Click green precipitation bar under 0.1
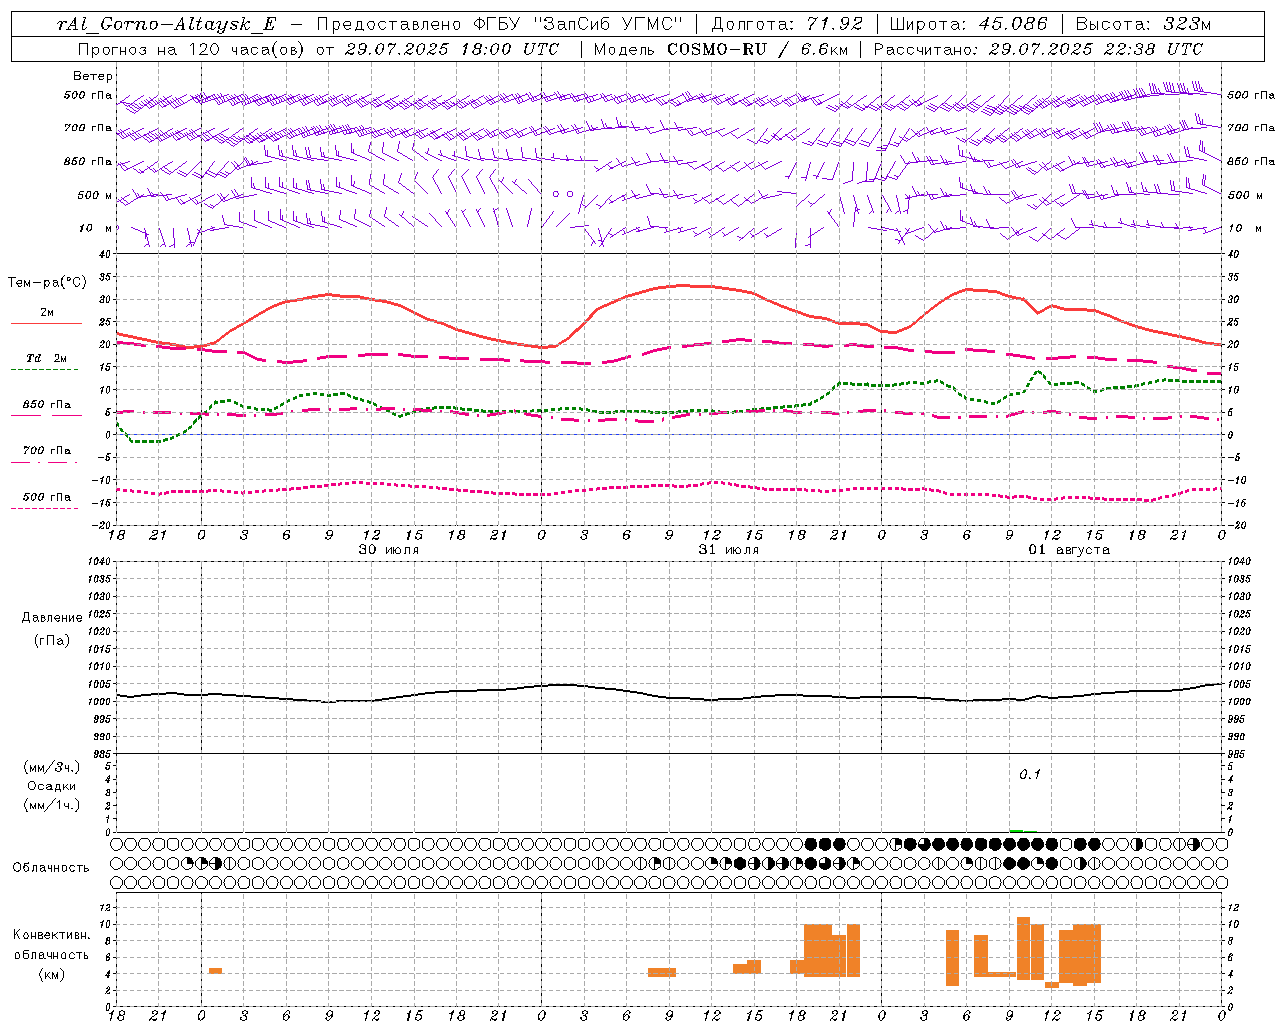This screenshot has height=1024, width=1280. coord(1017,831)
